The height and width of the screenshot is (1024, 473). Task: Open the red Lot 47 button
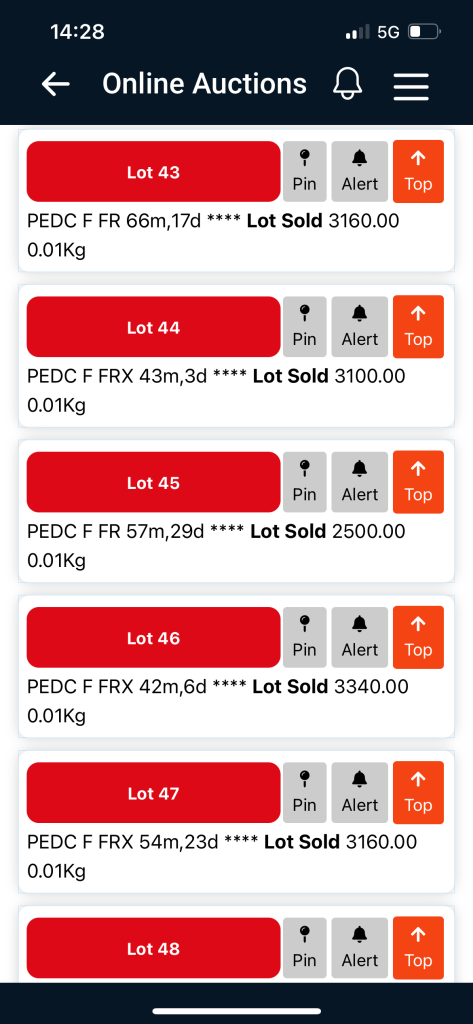(154, 793)
